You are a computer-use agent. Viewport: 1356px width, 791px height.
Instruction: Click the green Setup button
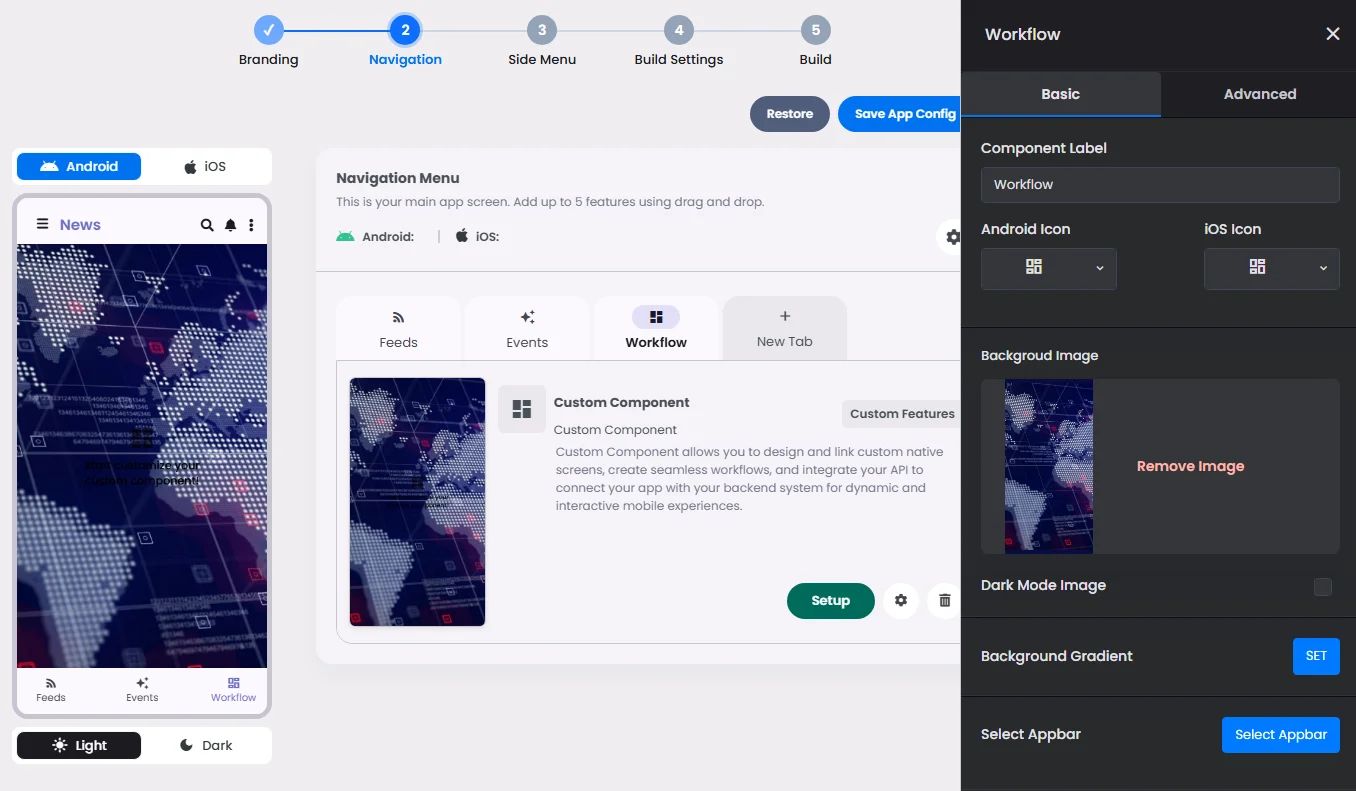click(830, 600)
